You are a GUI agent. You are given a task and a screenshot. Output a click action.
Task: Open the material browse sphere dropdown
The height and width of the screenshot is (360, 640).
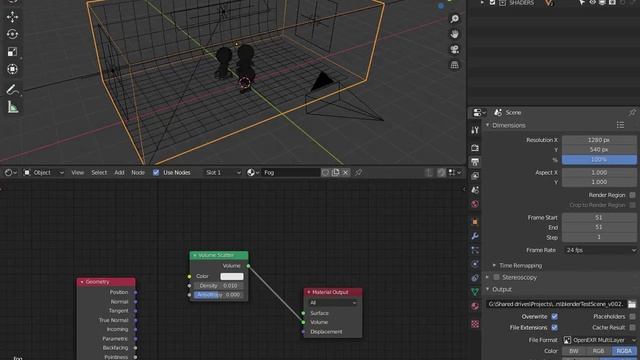point(253,173)
